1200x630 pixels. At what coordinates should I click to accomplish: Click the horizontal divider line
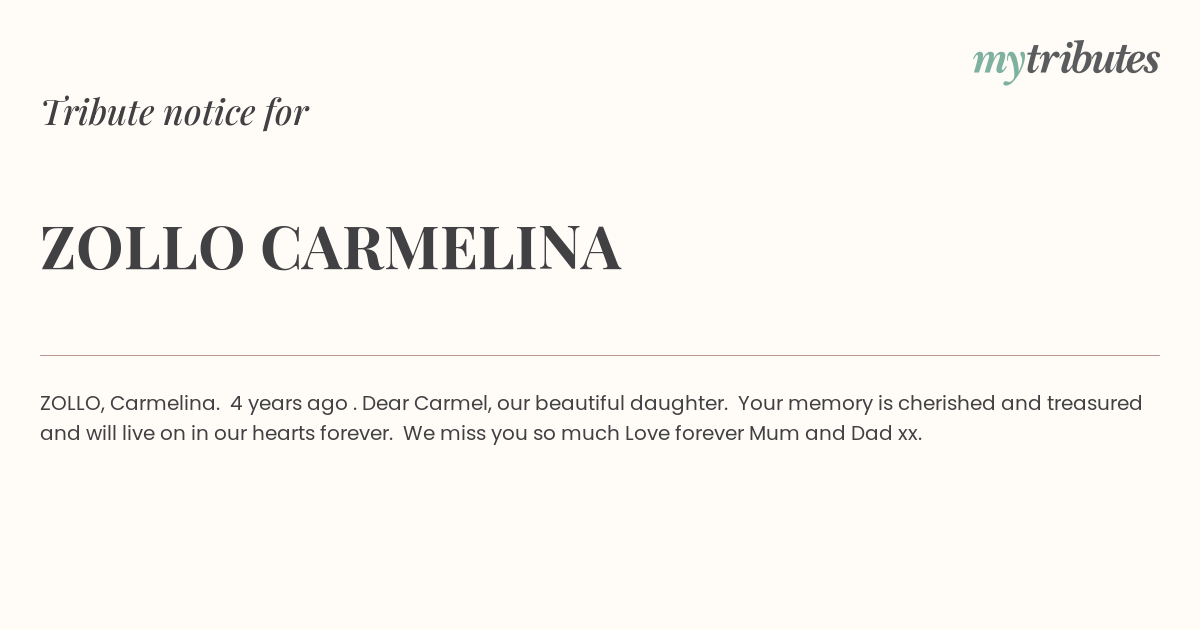coord(600,355)
